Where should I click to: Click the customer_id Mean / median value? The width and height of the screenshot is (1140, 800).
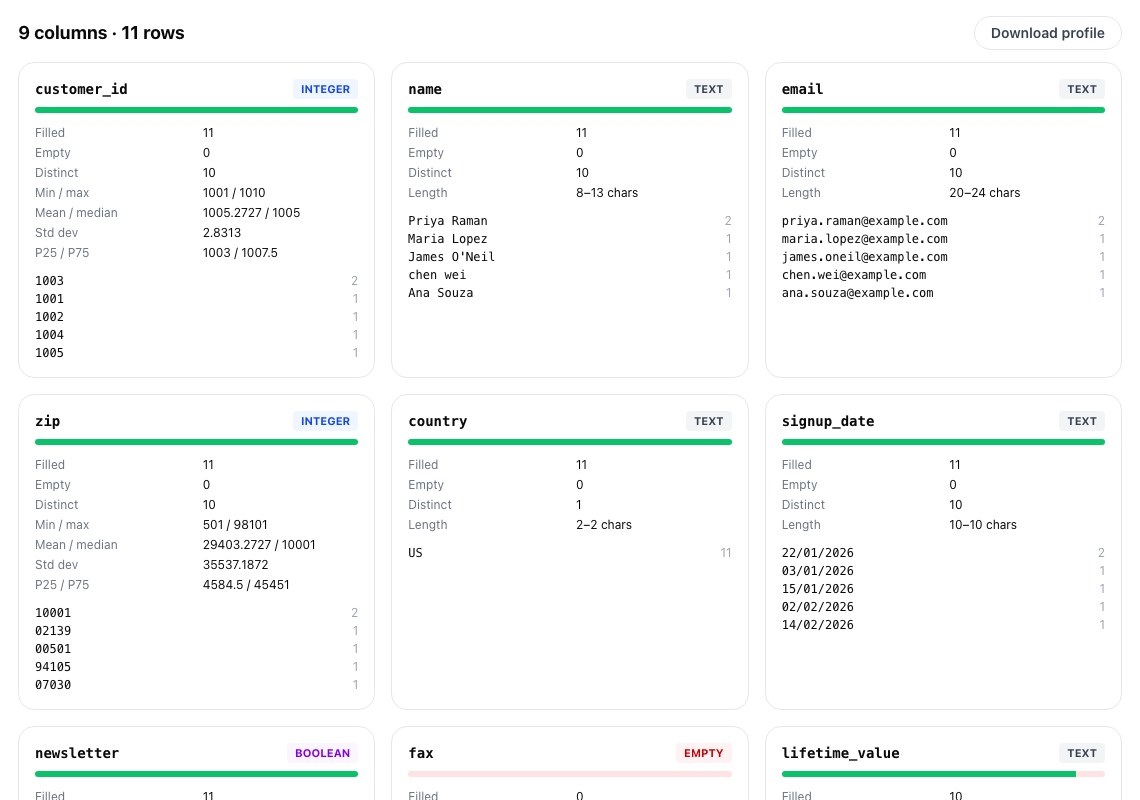pyautogui.click(x=252, y=213)
